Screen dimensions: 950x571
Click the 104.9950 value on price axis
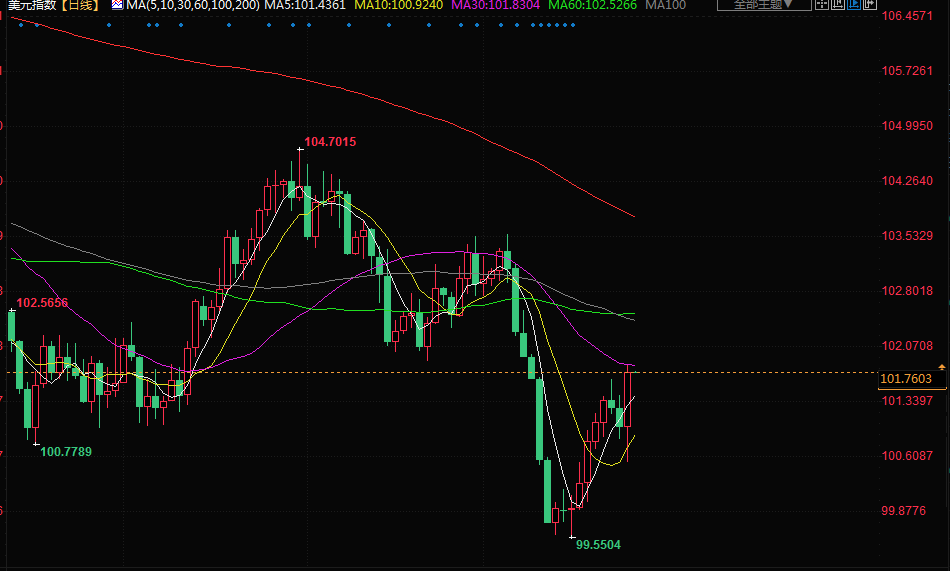tap(907, 126)
